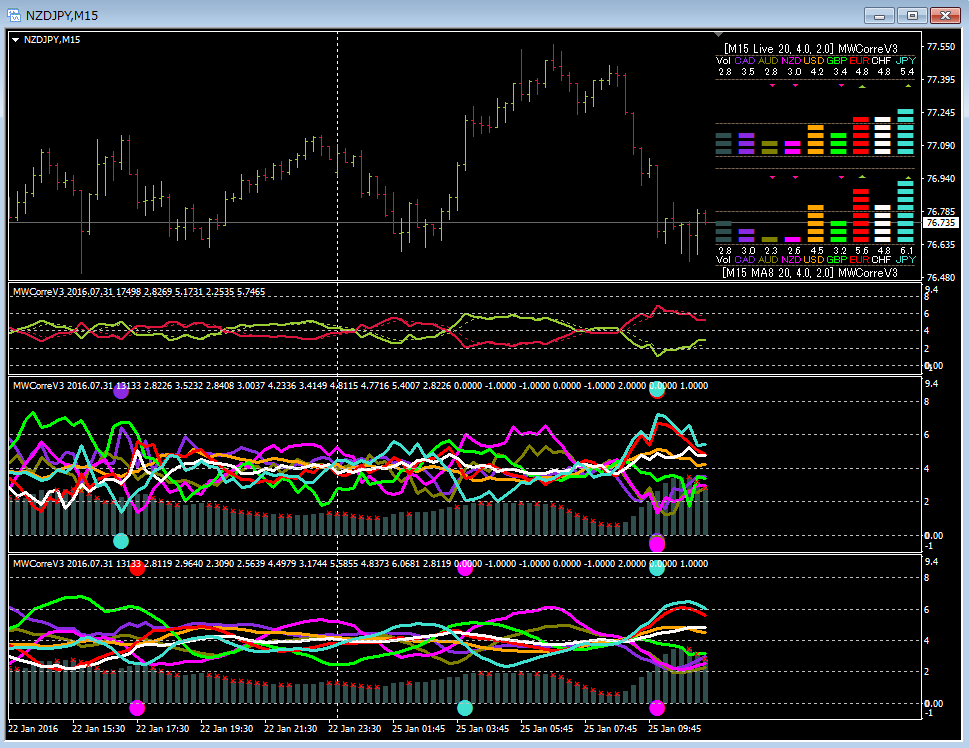The image size is (969, 748).
Task: Maximize the NZDJPY,M15 chart window
Action: click(x=912, y=15)
